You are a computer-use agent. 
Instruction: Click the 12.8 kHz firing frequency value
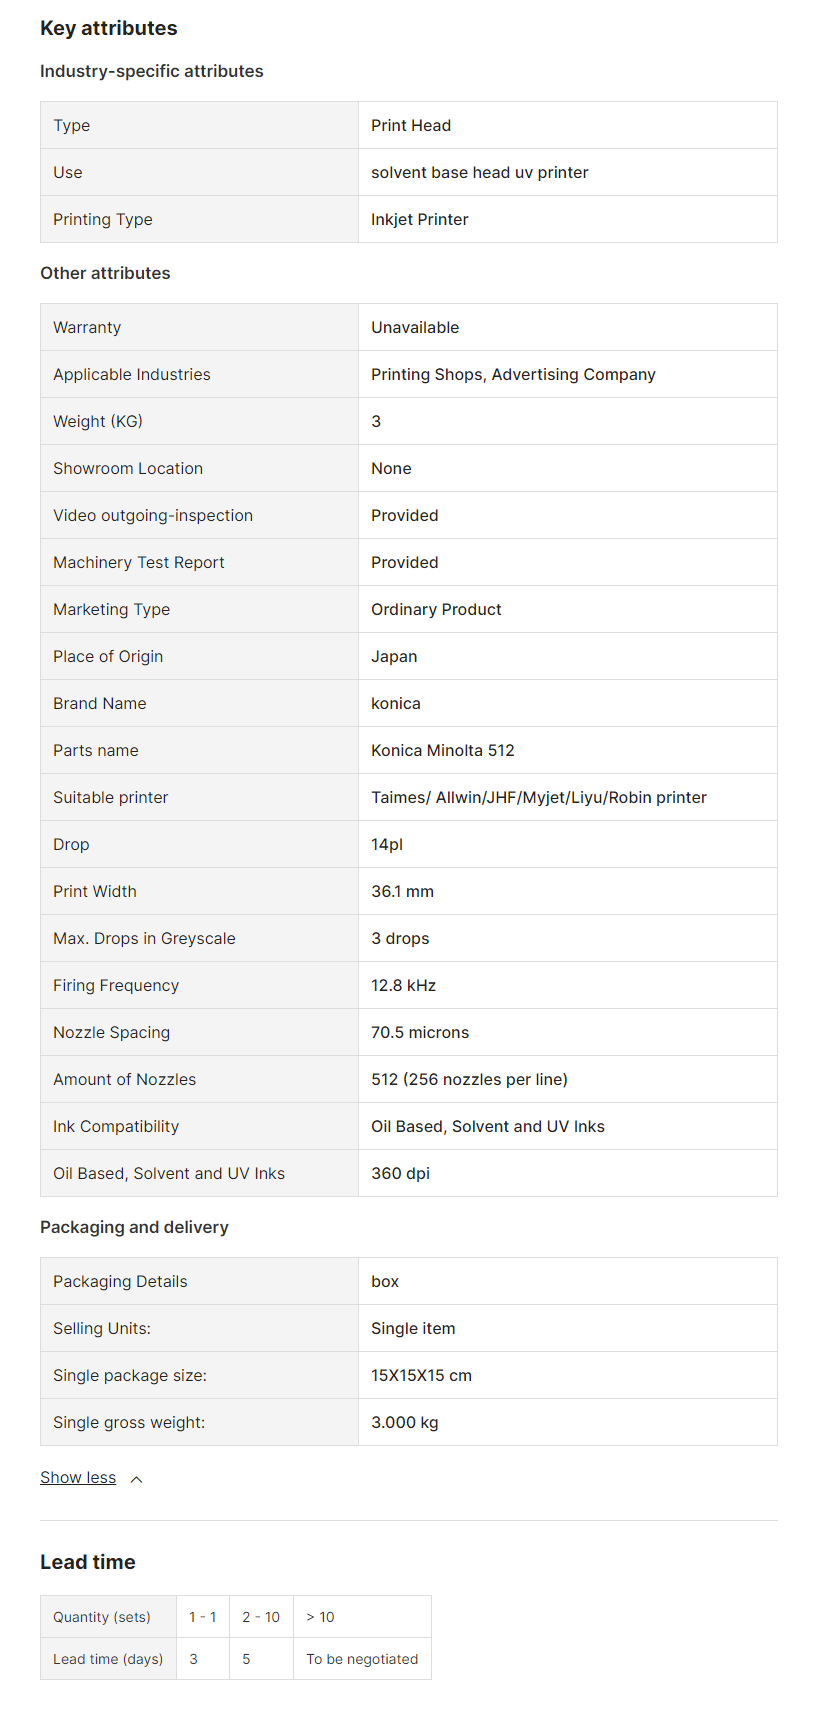click(x=404, y=985)
